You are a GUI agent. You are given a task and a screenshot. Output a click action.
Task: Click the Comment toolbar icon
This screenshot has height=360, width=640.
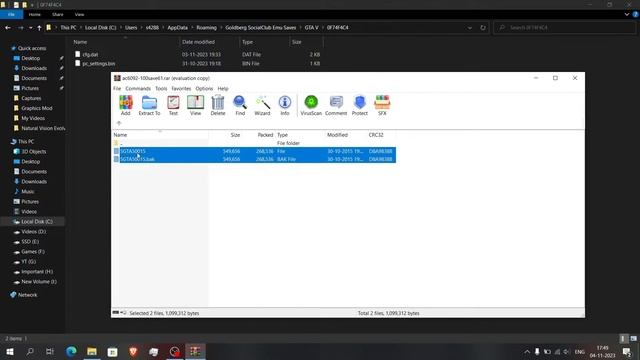coord(336,105)
